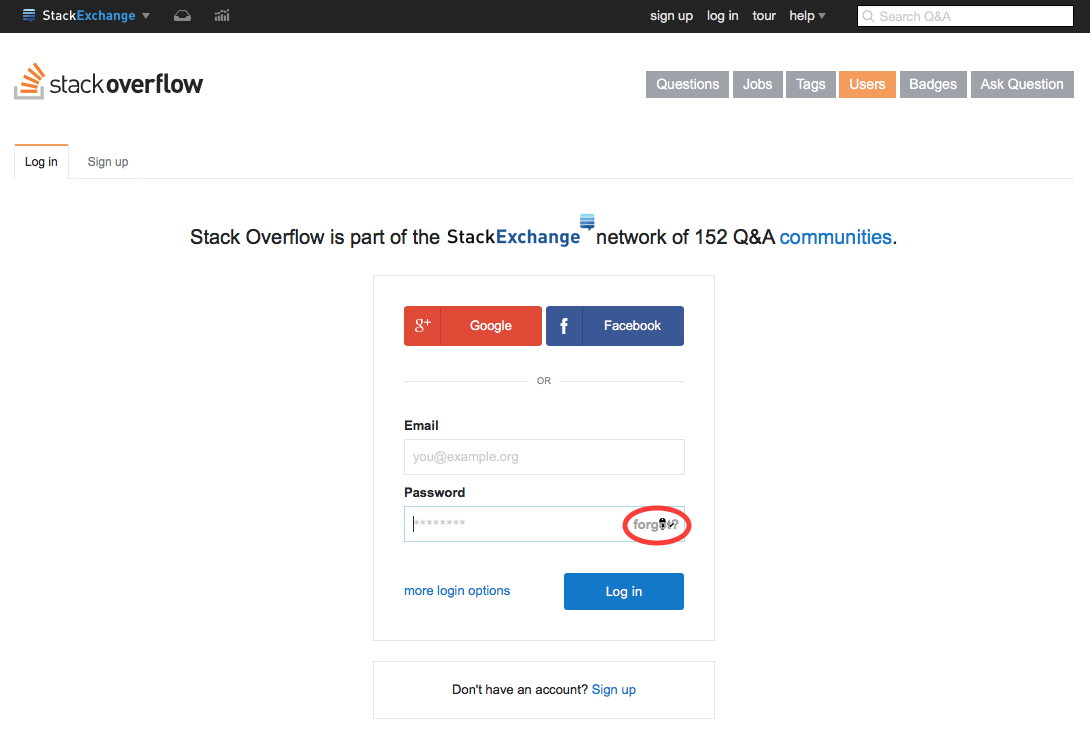1090x734 pixels.
Task: Click the Ask Question button
Action: click(1021, 84)
